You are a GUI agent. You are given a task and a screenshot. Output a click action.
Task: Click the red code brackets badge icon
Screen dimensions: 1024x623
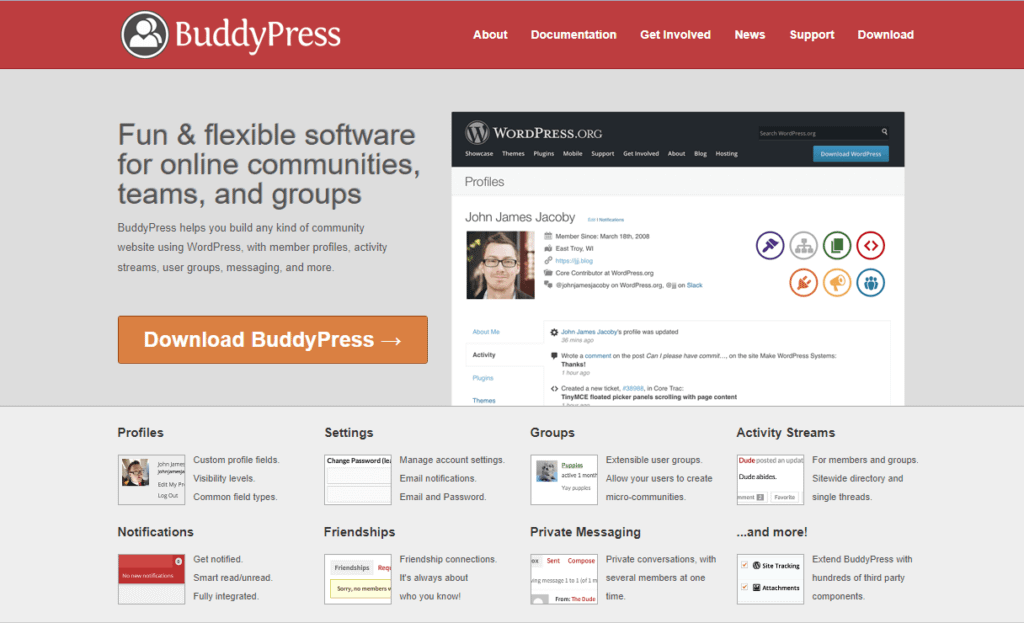point(871,246)
